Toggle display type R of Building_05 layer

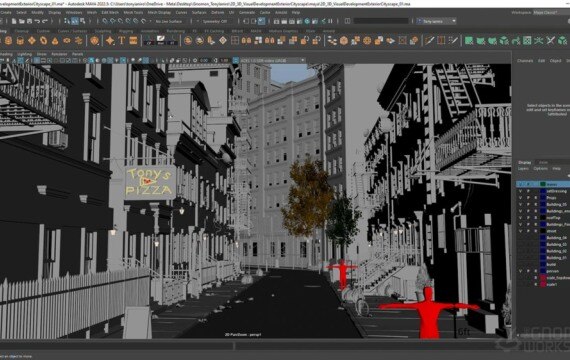click(x=535, y=204)
